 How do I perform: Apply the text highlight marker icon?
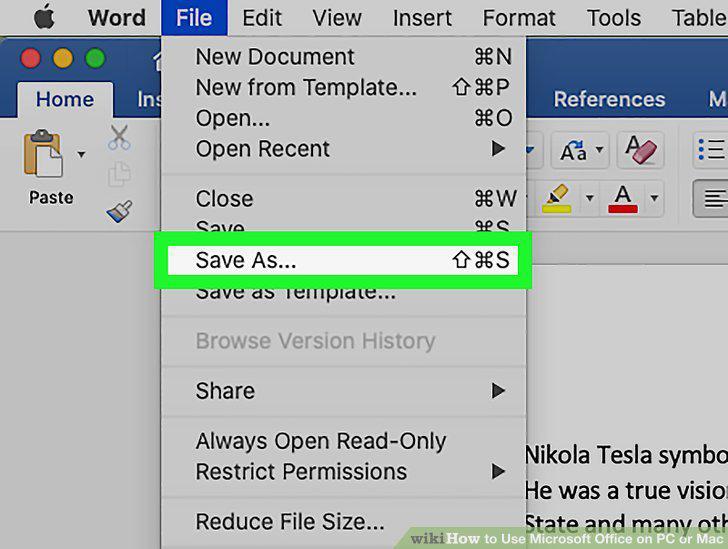point(557,198)
